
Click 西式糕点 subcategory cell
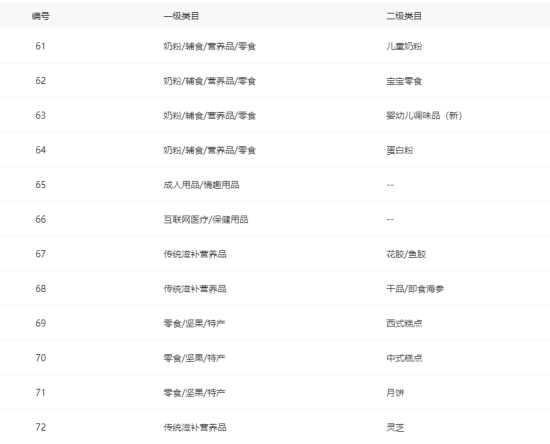[404, 323]
